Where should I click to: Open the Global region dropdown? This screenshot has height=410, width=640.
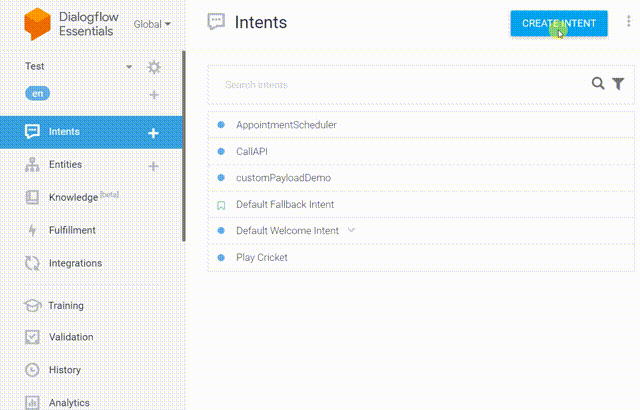(x=152, y=24)
